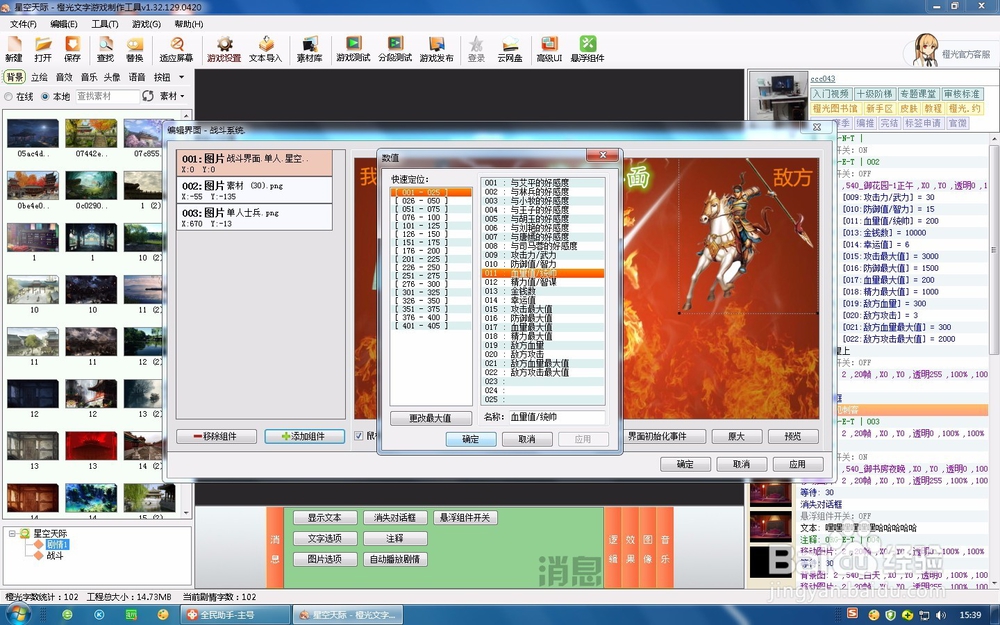Viewport: 1000px width, 625px height.
Task: Click 应用 in the 编辑界面 dialog
Action: (x=797, y=464)
